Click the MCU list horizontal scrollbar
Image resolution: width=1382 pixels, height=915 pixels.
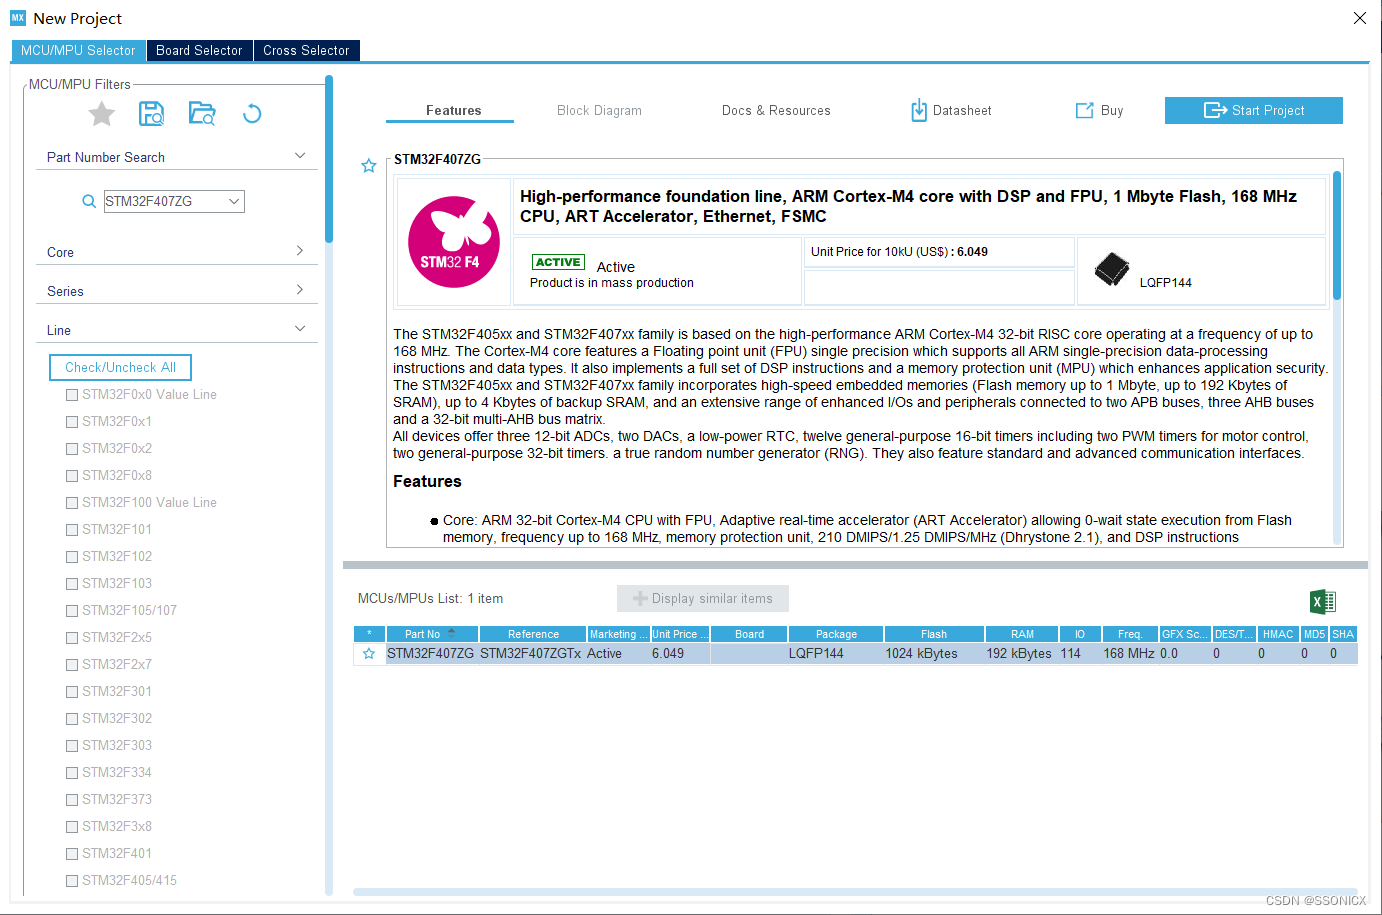pyautogui.click(x=855, y=891)
